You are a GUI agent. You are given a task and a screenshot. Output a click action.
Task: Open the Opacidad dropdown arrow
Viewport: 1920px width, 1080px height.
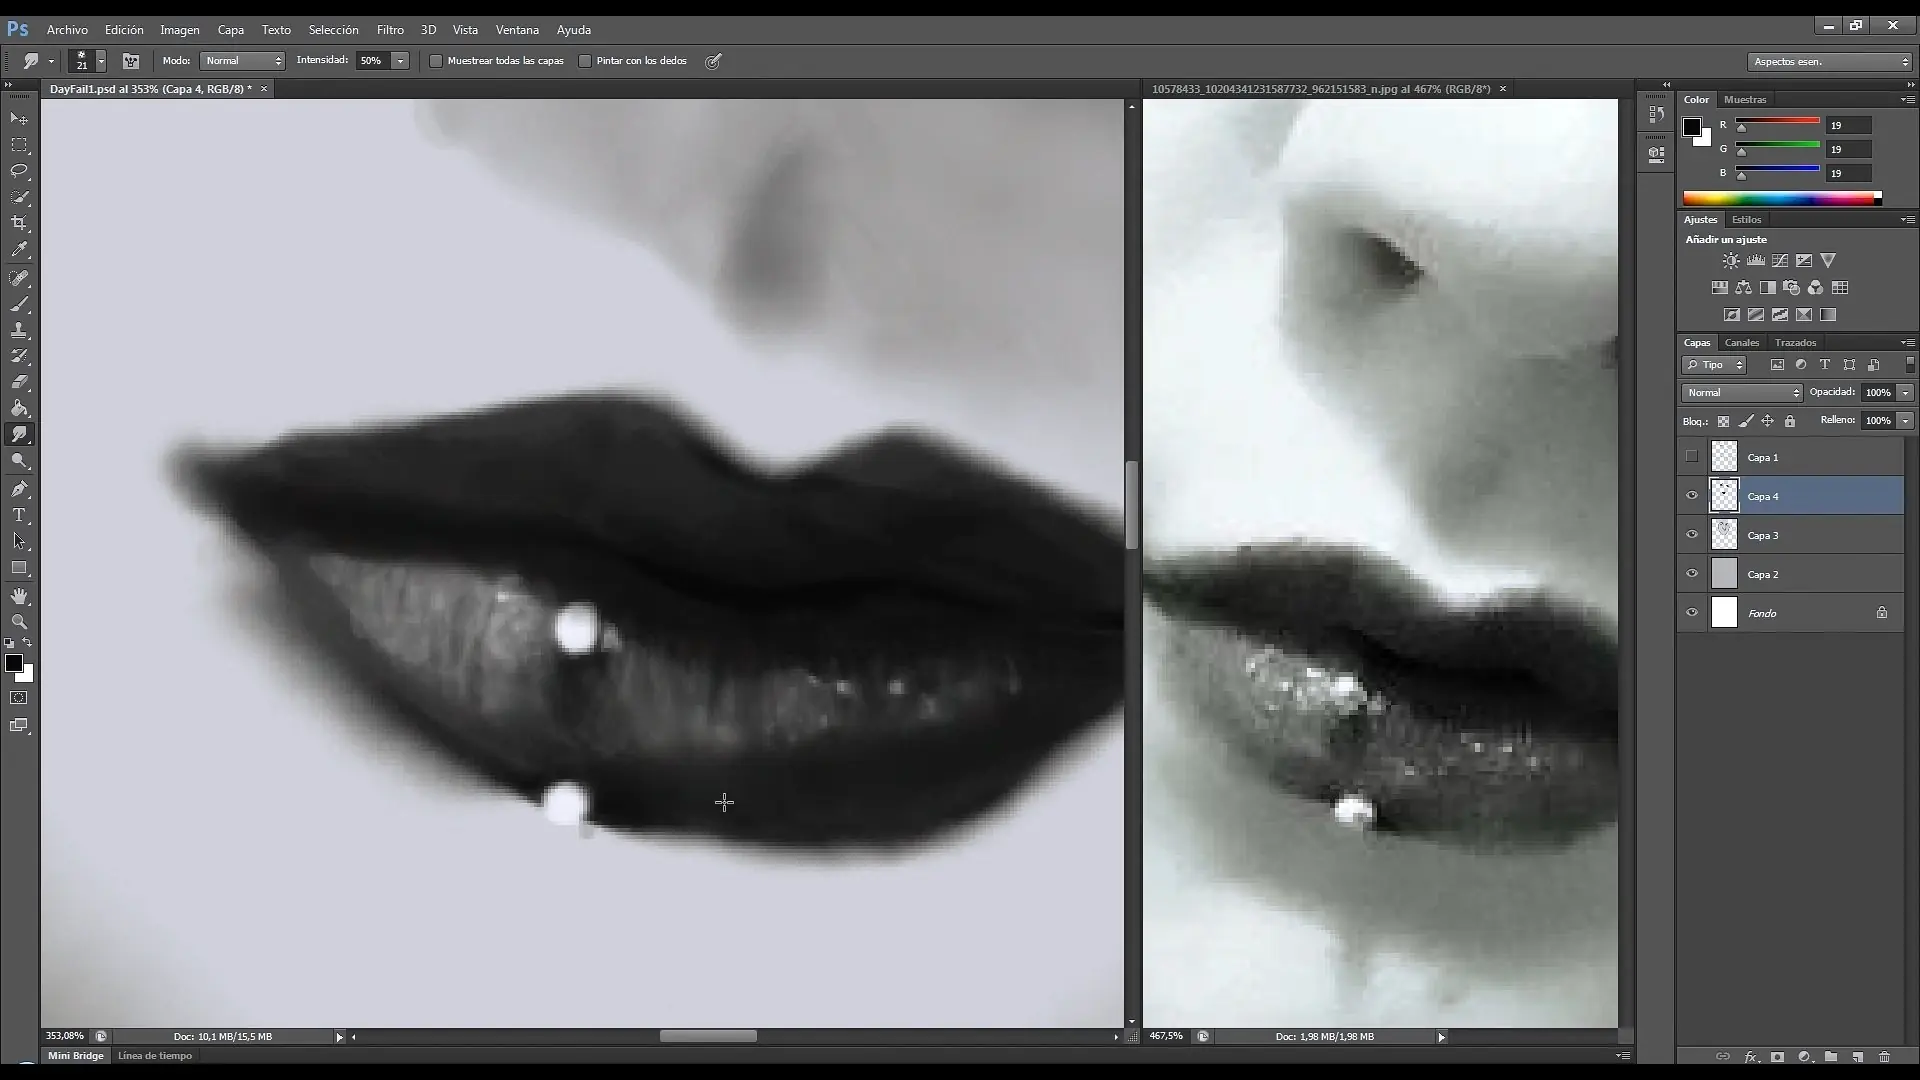pyautogui.click(x=1905, y=393)
